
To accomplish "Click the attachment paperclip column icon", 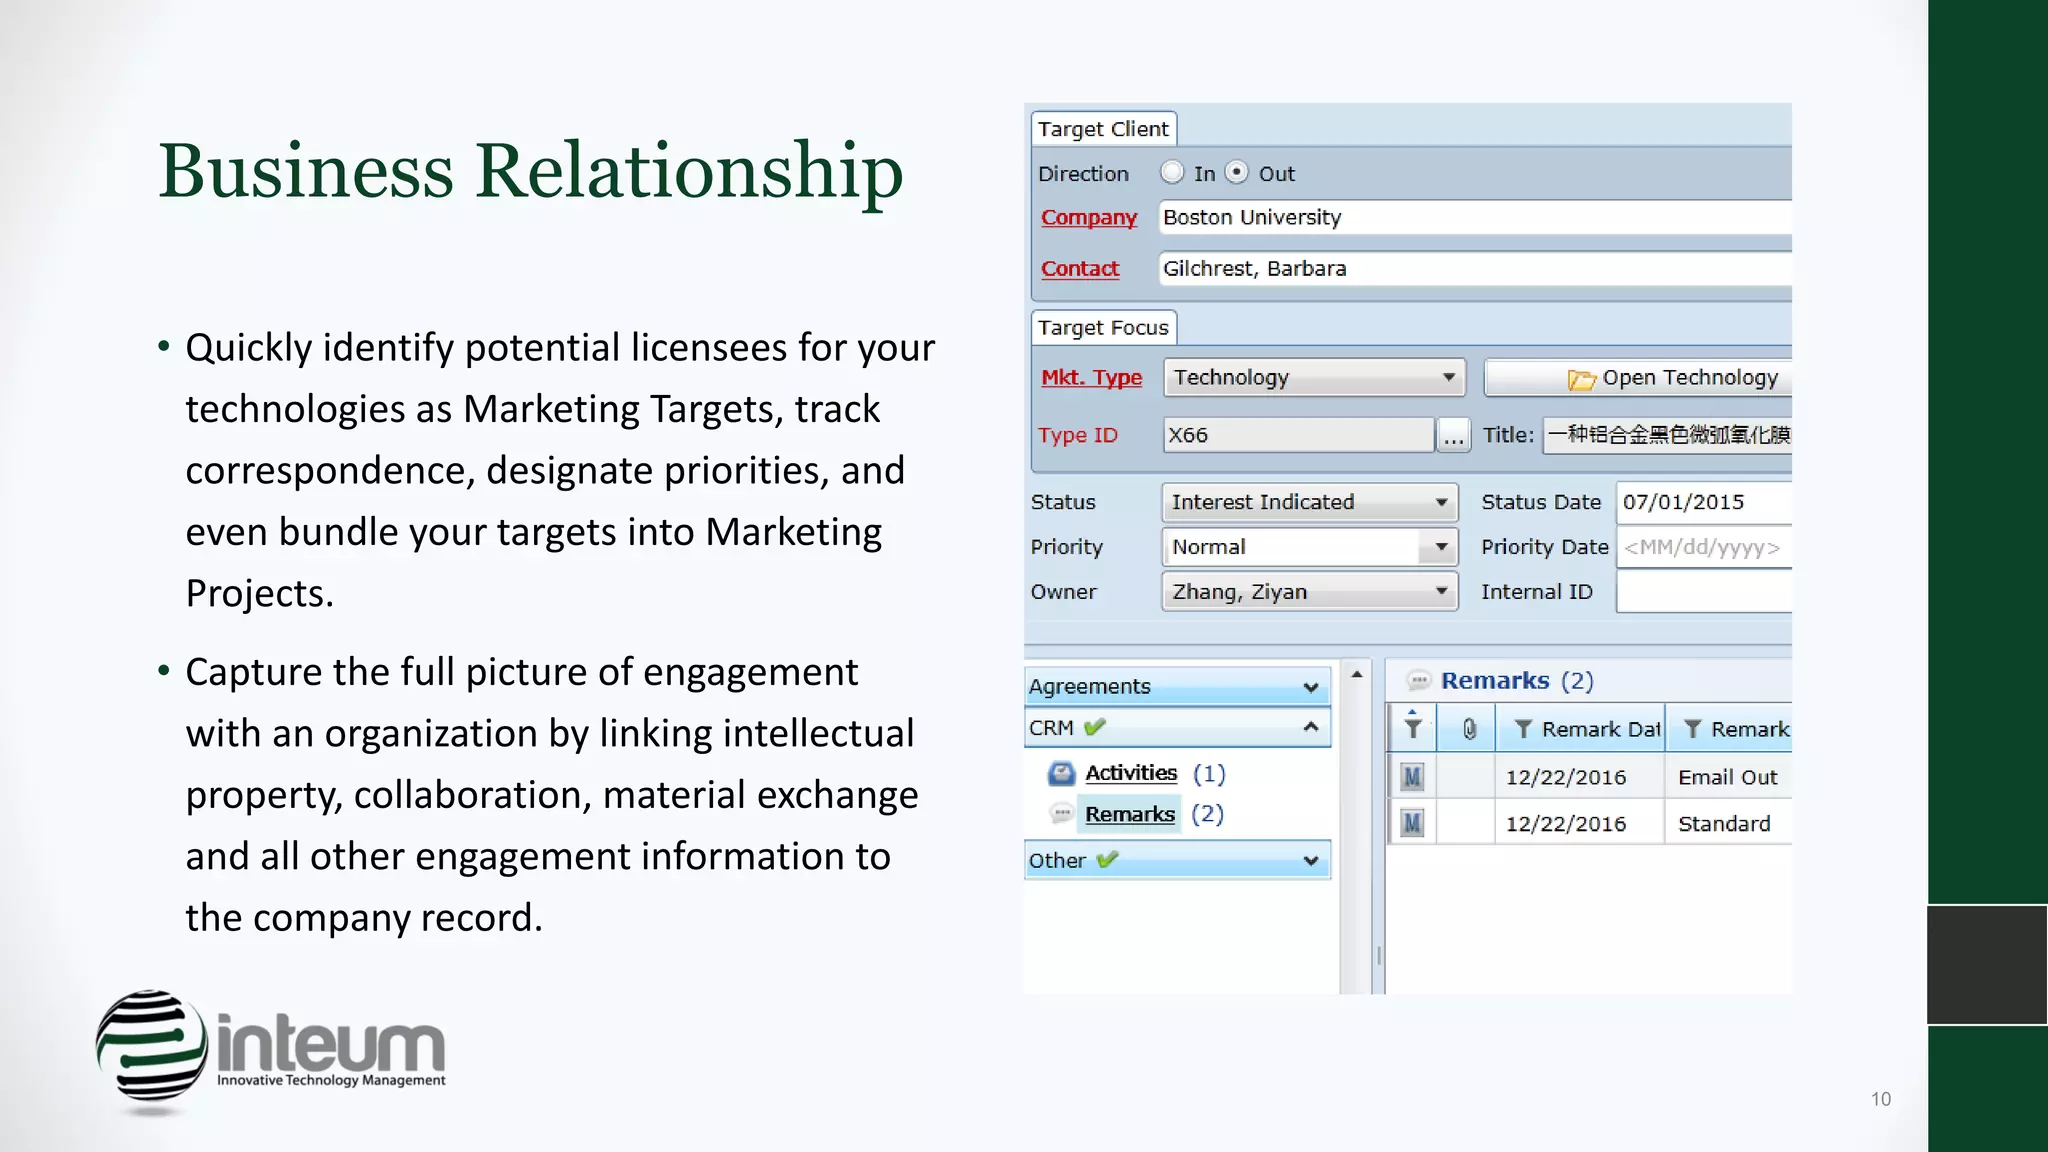I will pyautogui.click(x=1469, y=729).
